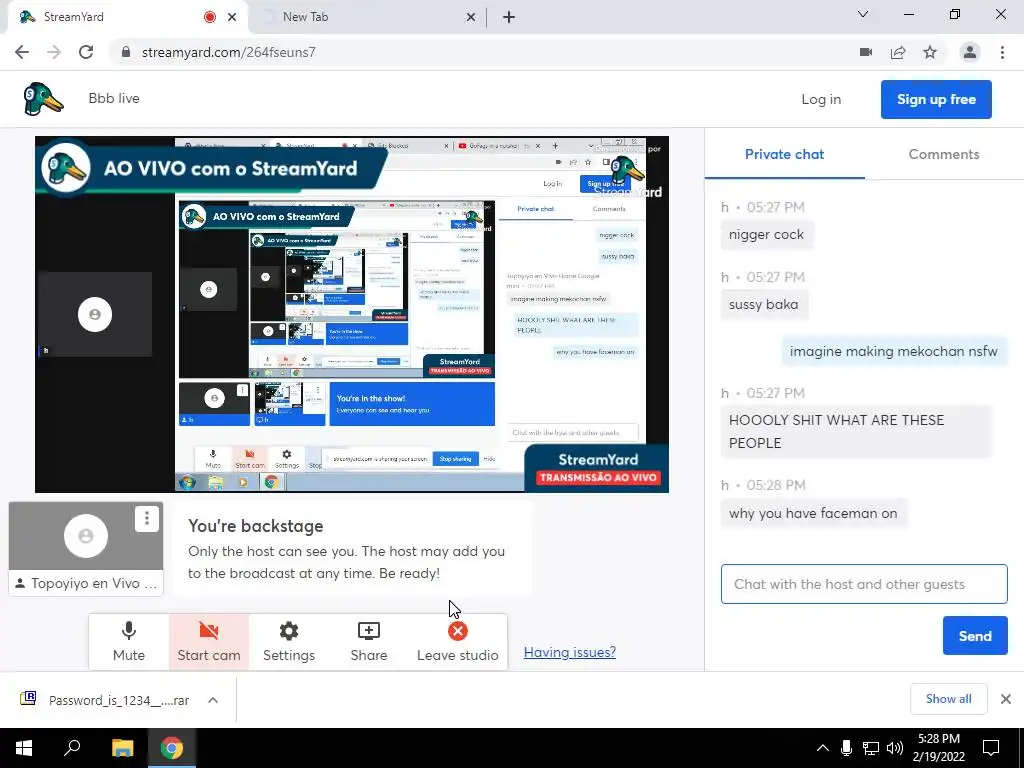Click the microphone tray icon
The image size is (1024, 768).
846,748
